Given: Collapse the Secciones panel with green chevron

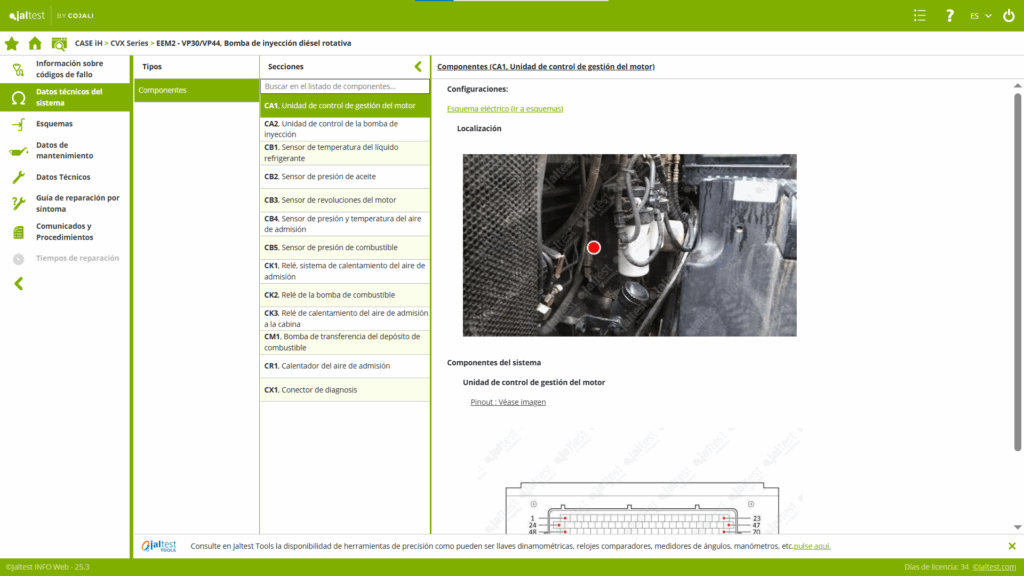Looking at the screenshot, I should pyautogui.click(x=418, y=66).
